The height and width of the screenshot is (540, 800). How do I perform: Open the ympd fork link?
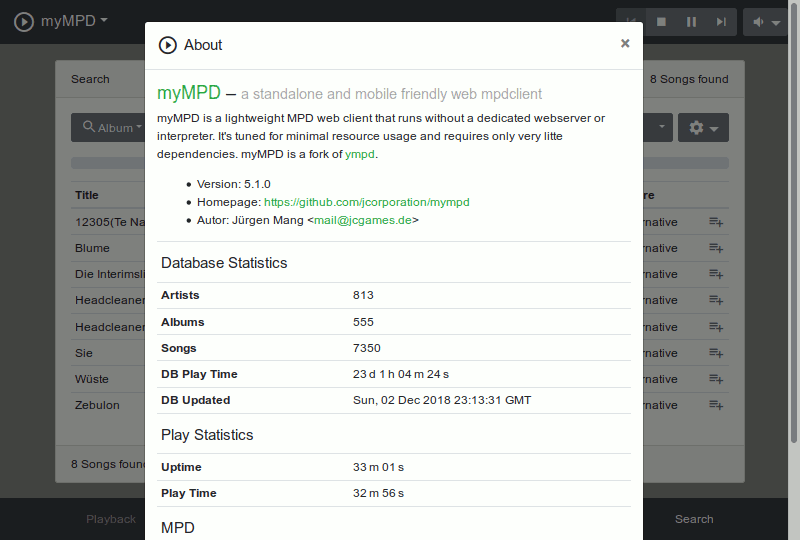[x=360, y=154]
